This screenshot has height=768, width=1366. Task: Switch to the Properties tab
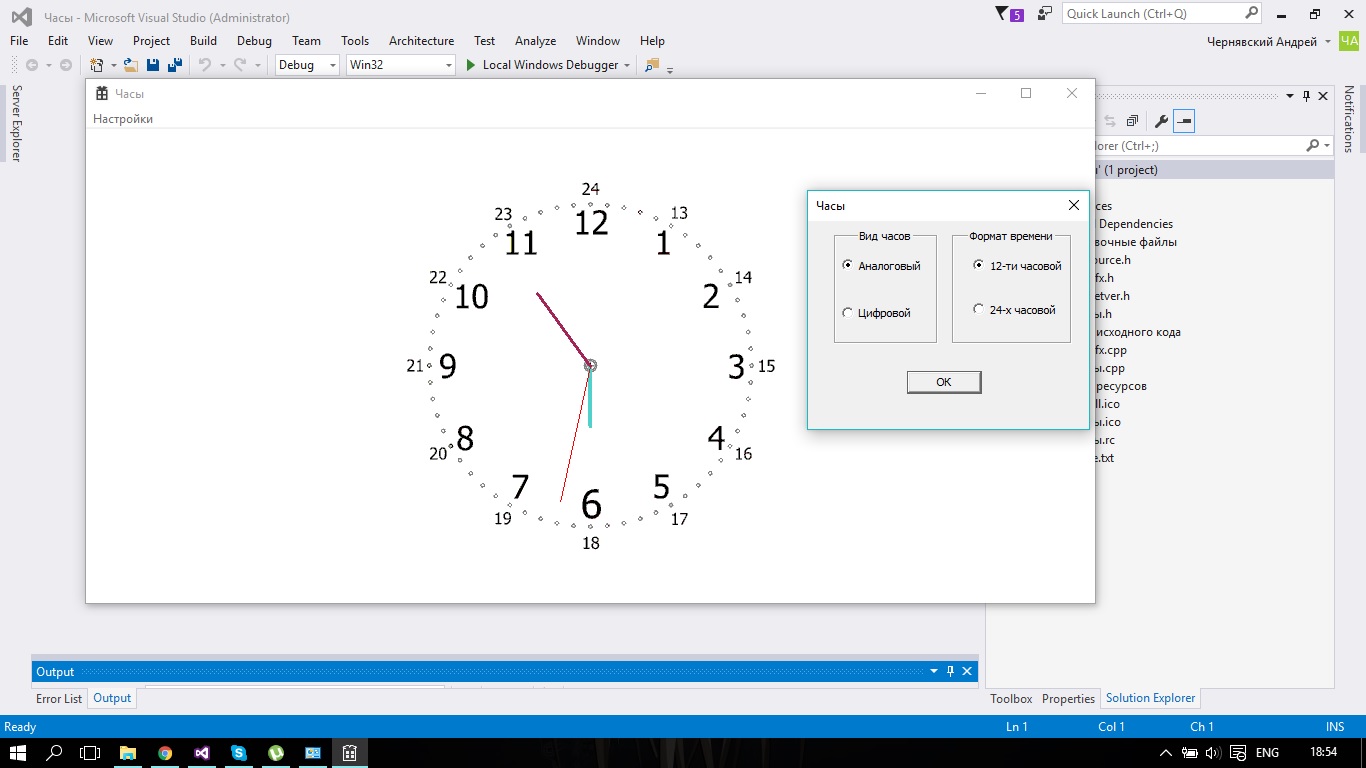pos(1068,699)
